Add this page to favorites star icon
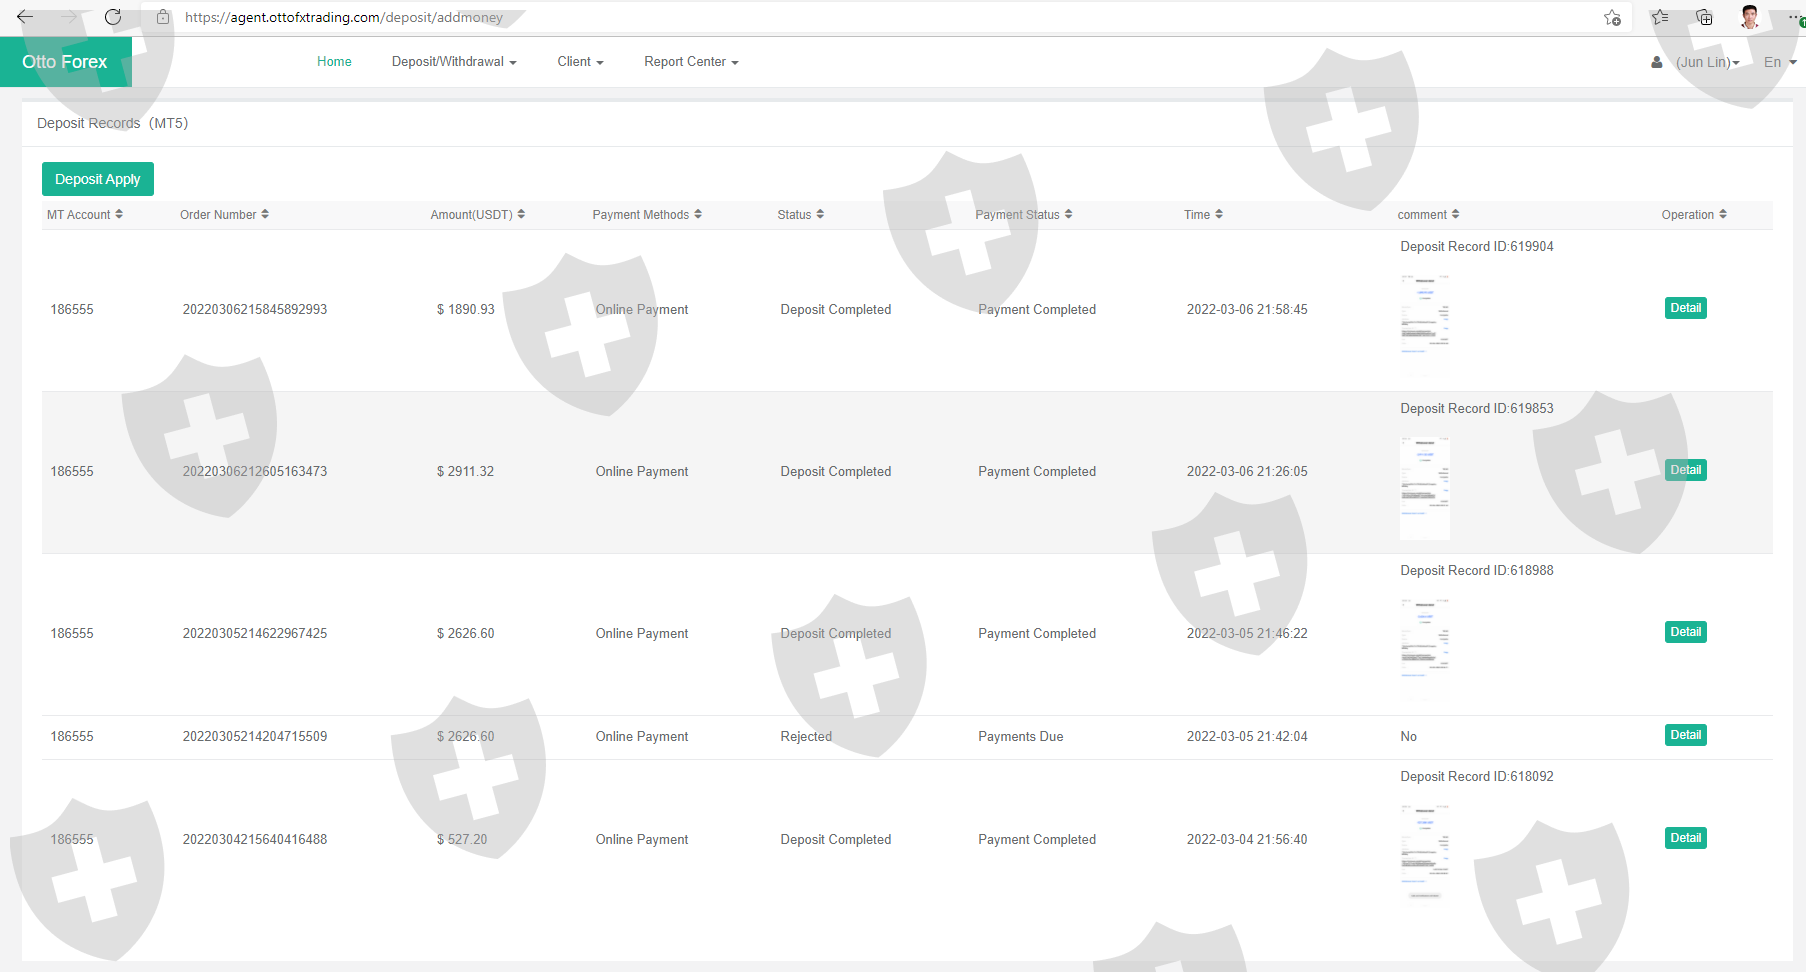Image resolution: width=1806 pixels, height=972 pixels. 1612,17
